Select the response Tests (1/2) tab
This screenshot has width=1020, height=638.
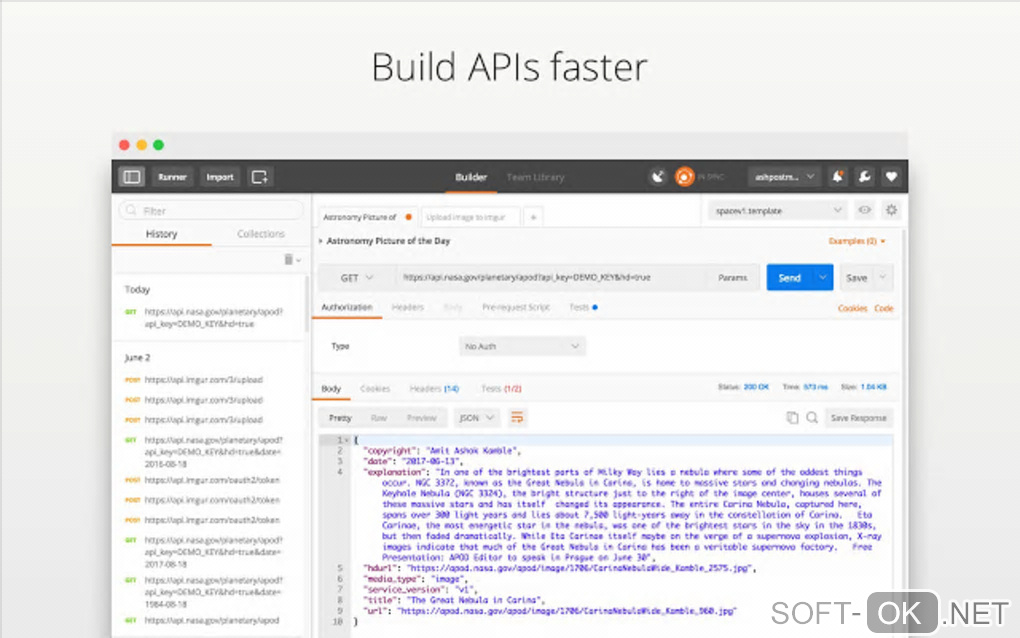coord(501,389)
